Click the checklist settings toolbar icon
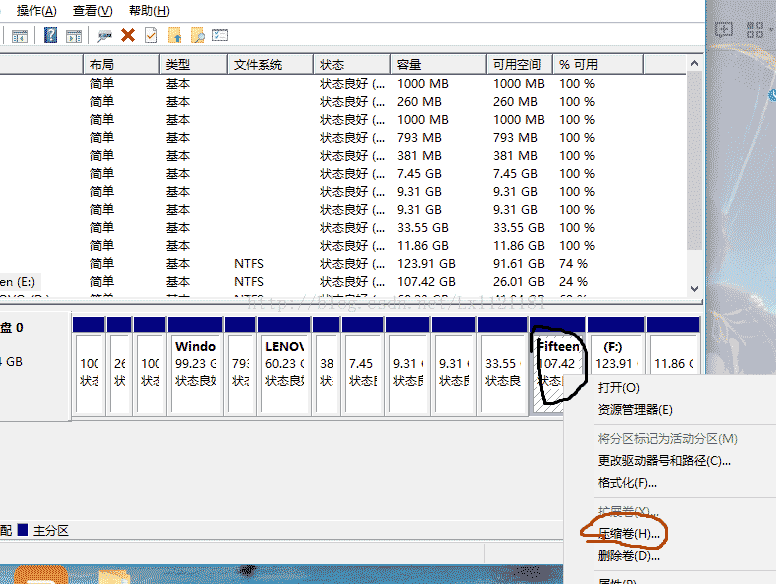The width and height of the screenshot is (776, 584). coord(220,35)
